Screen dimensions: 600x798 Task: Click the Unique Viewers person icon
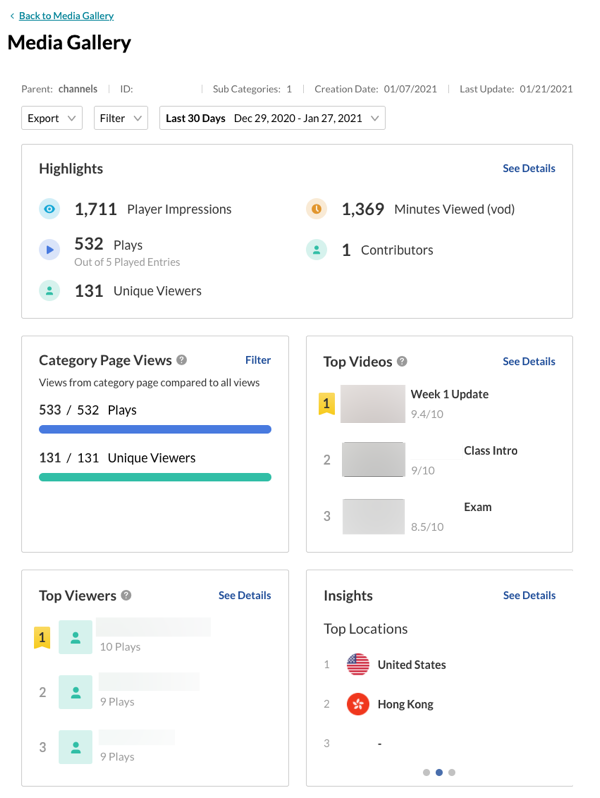click(49, 291)
